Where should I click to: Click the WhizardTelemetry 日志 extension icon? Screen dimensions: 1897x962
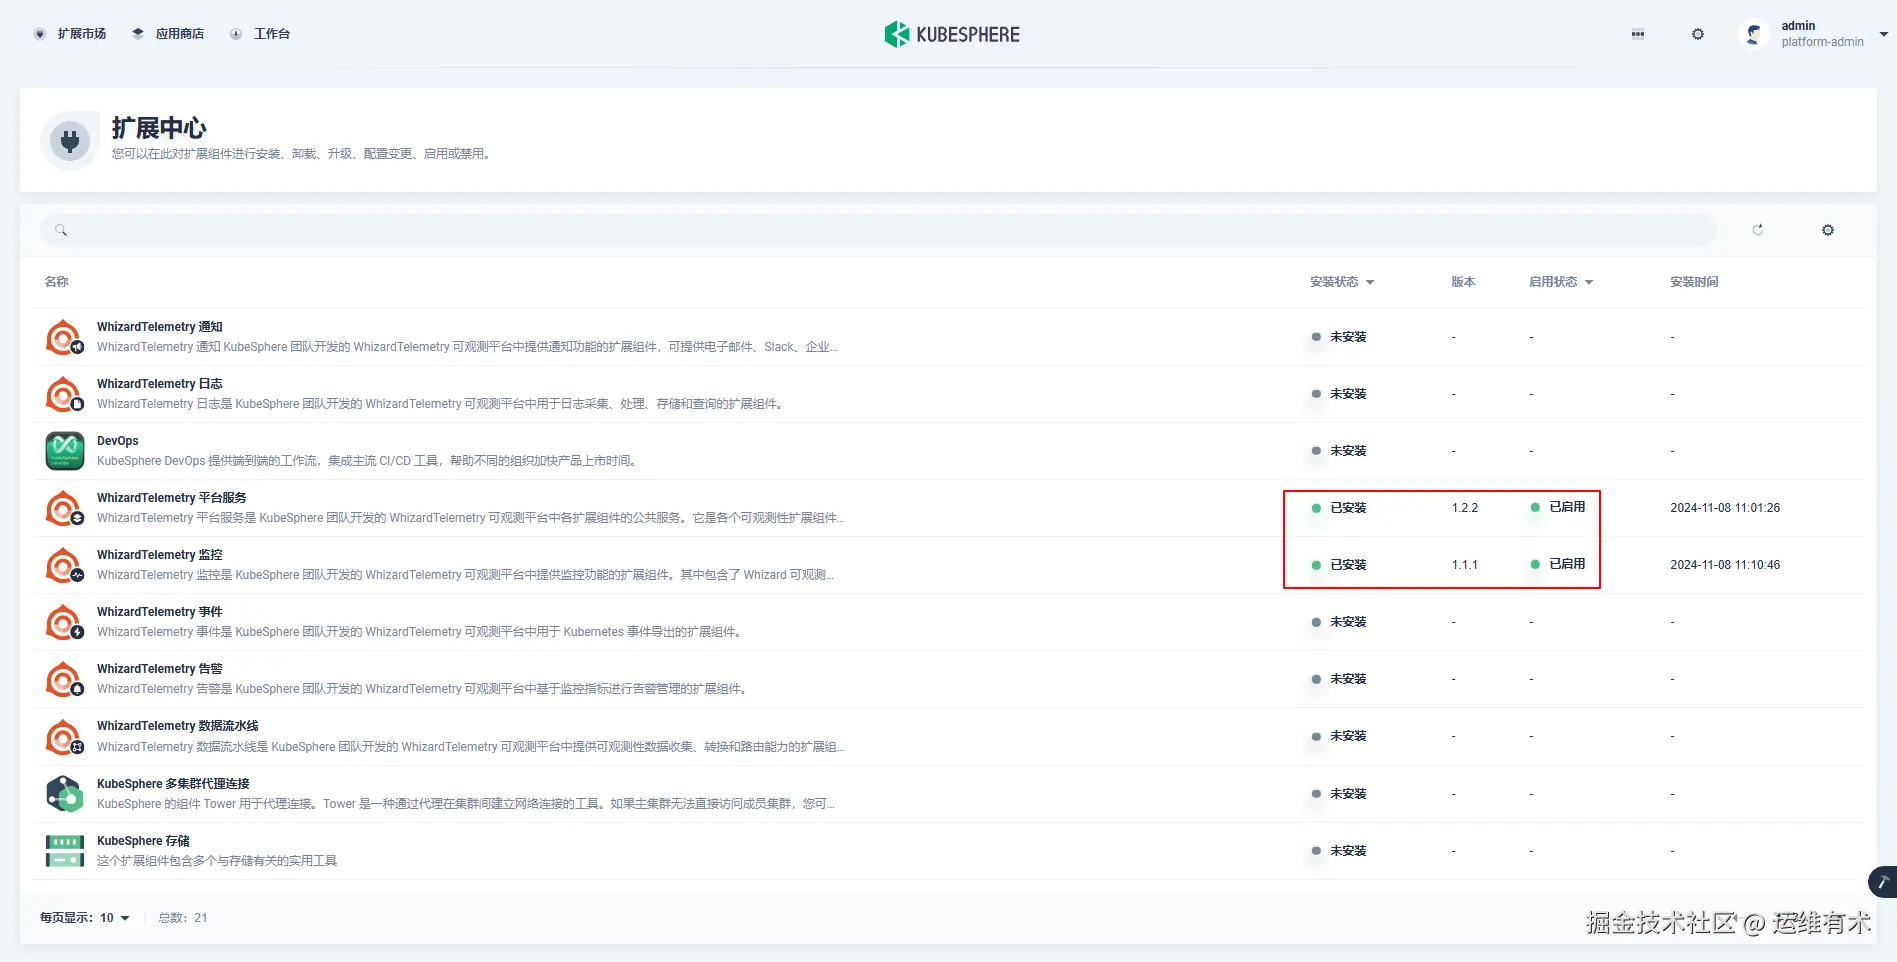65,394
